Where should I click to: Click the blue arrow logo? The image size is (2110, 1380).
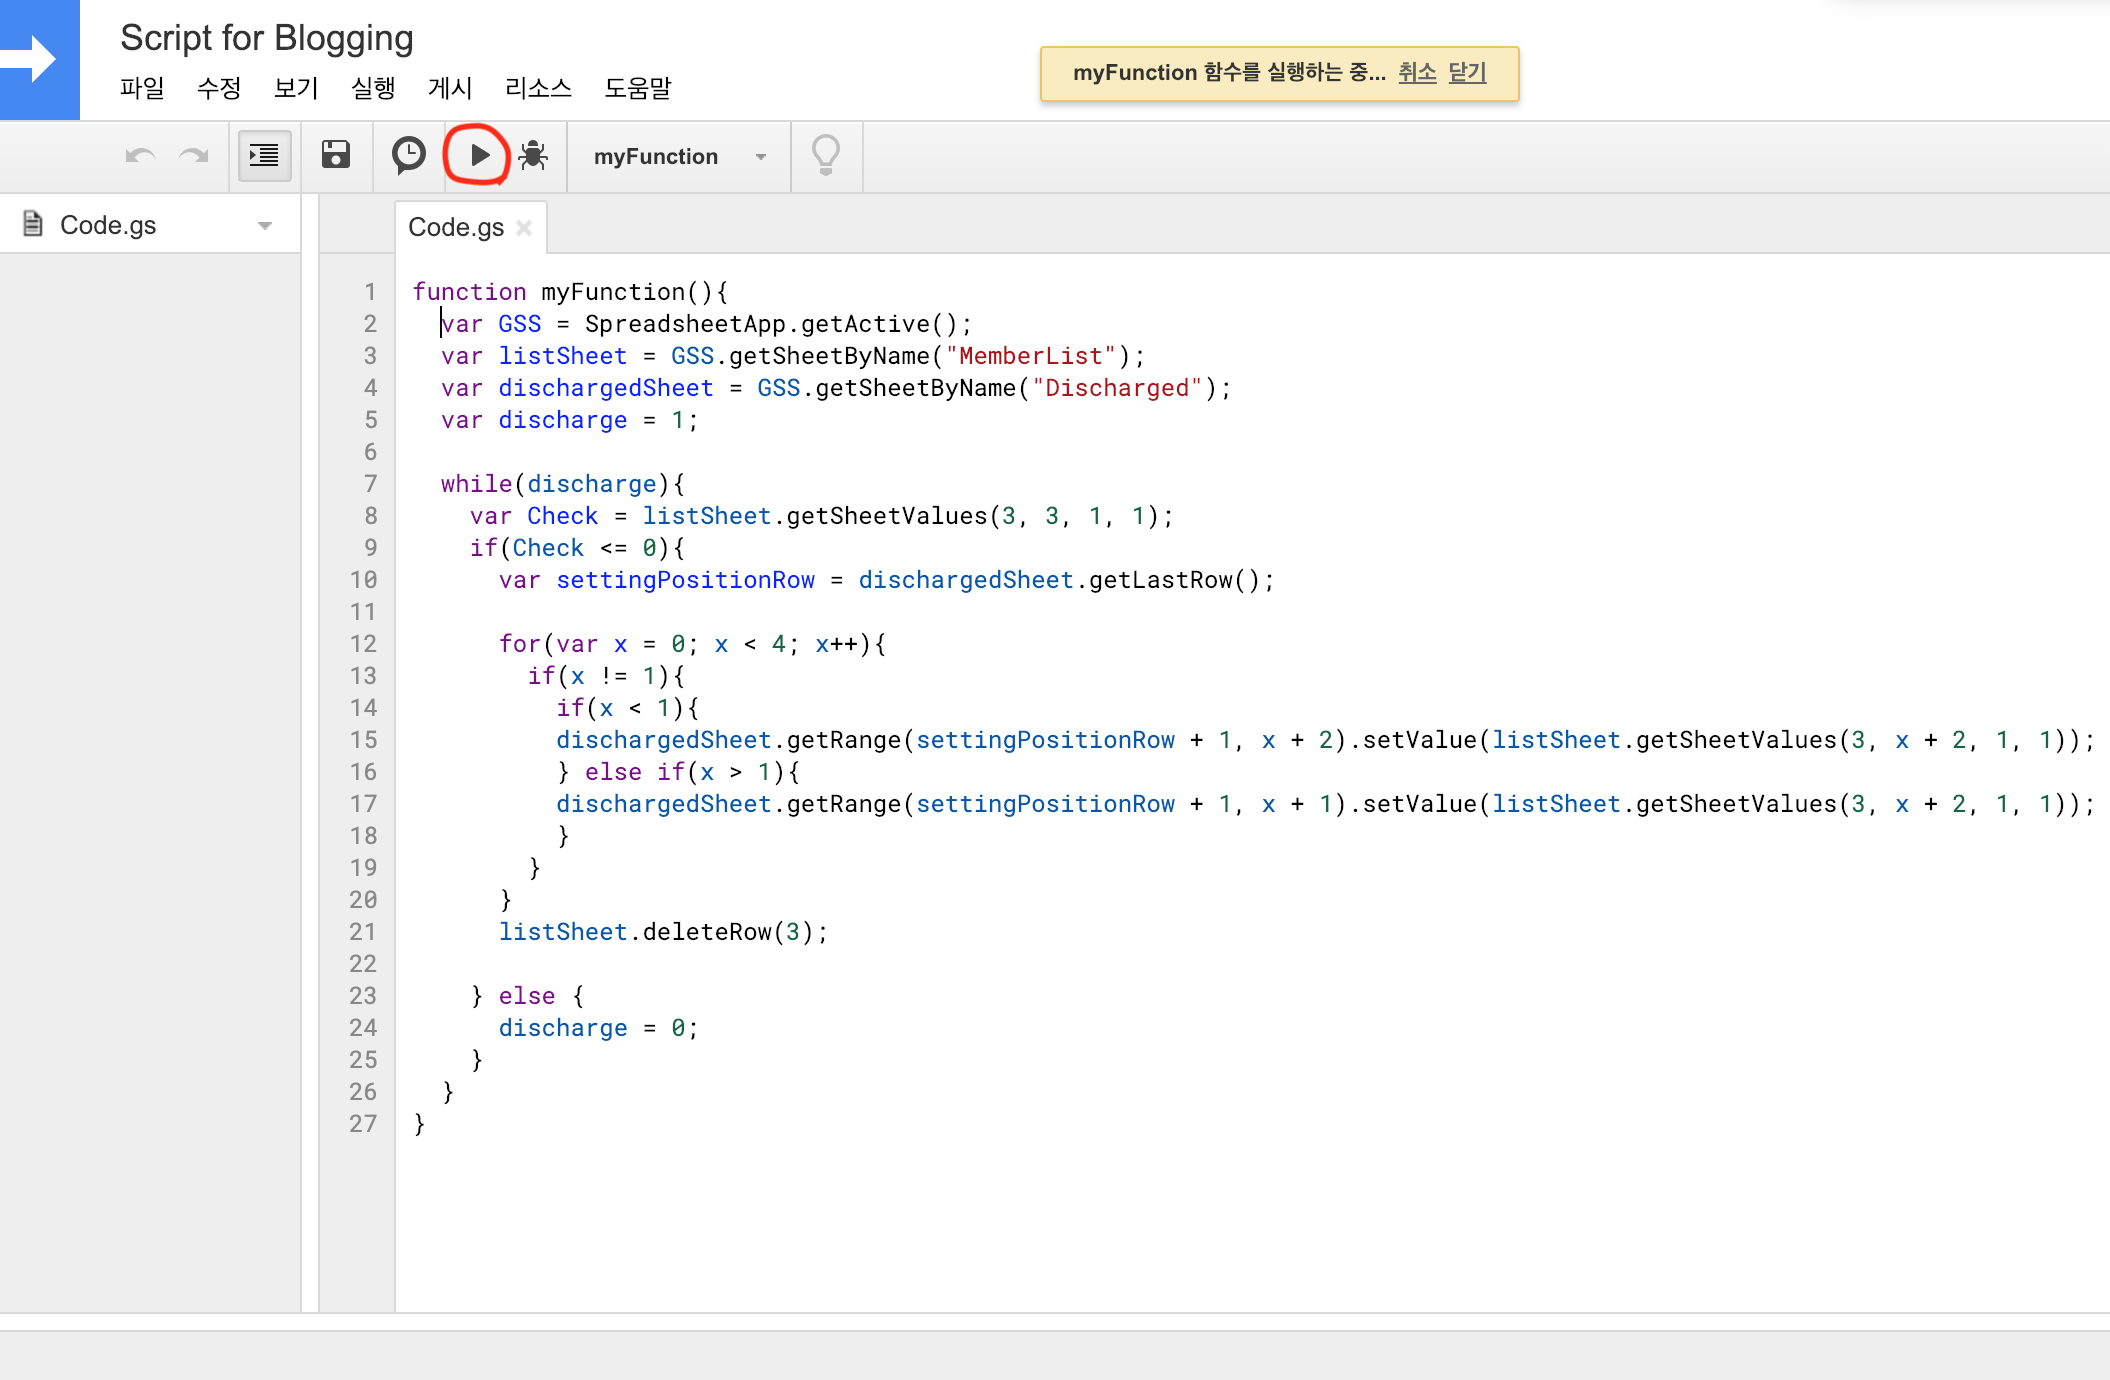coord(39,60)
